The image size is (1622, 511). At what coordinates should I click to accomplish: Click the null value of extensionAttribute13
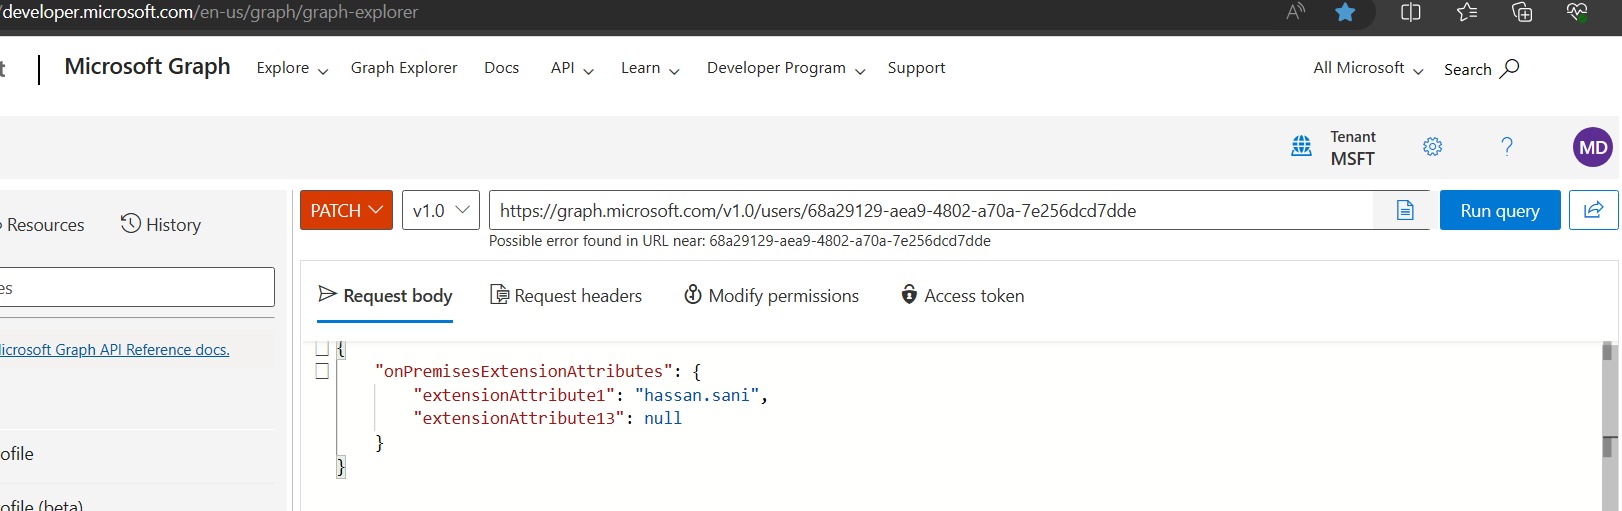point(663,418)
